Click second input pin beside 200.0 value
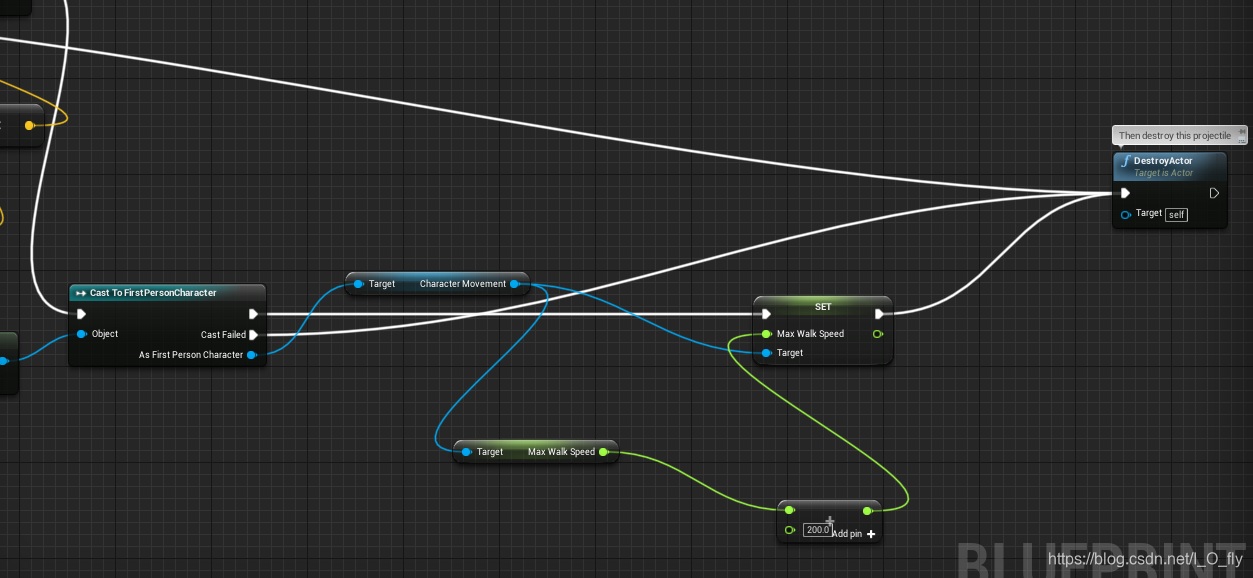This screenshot has width=1253, height=578. click(x=790, y=529)
